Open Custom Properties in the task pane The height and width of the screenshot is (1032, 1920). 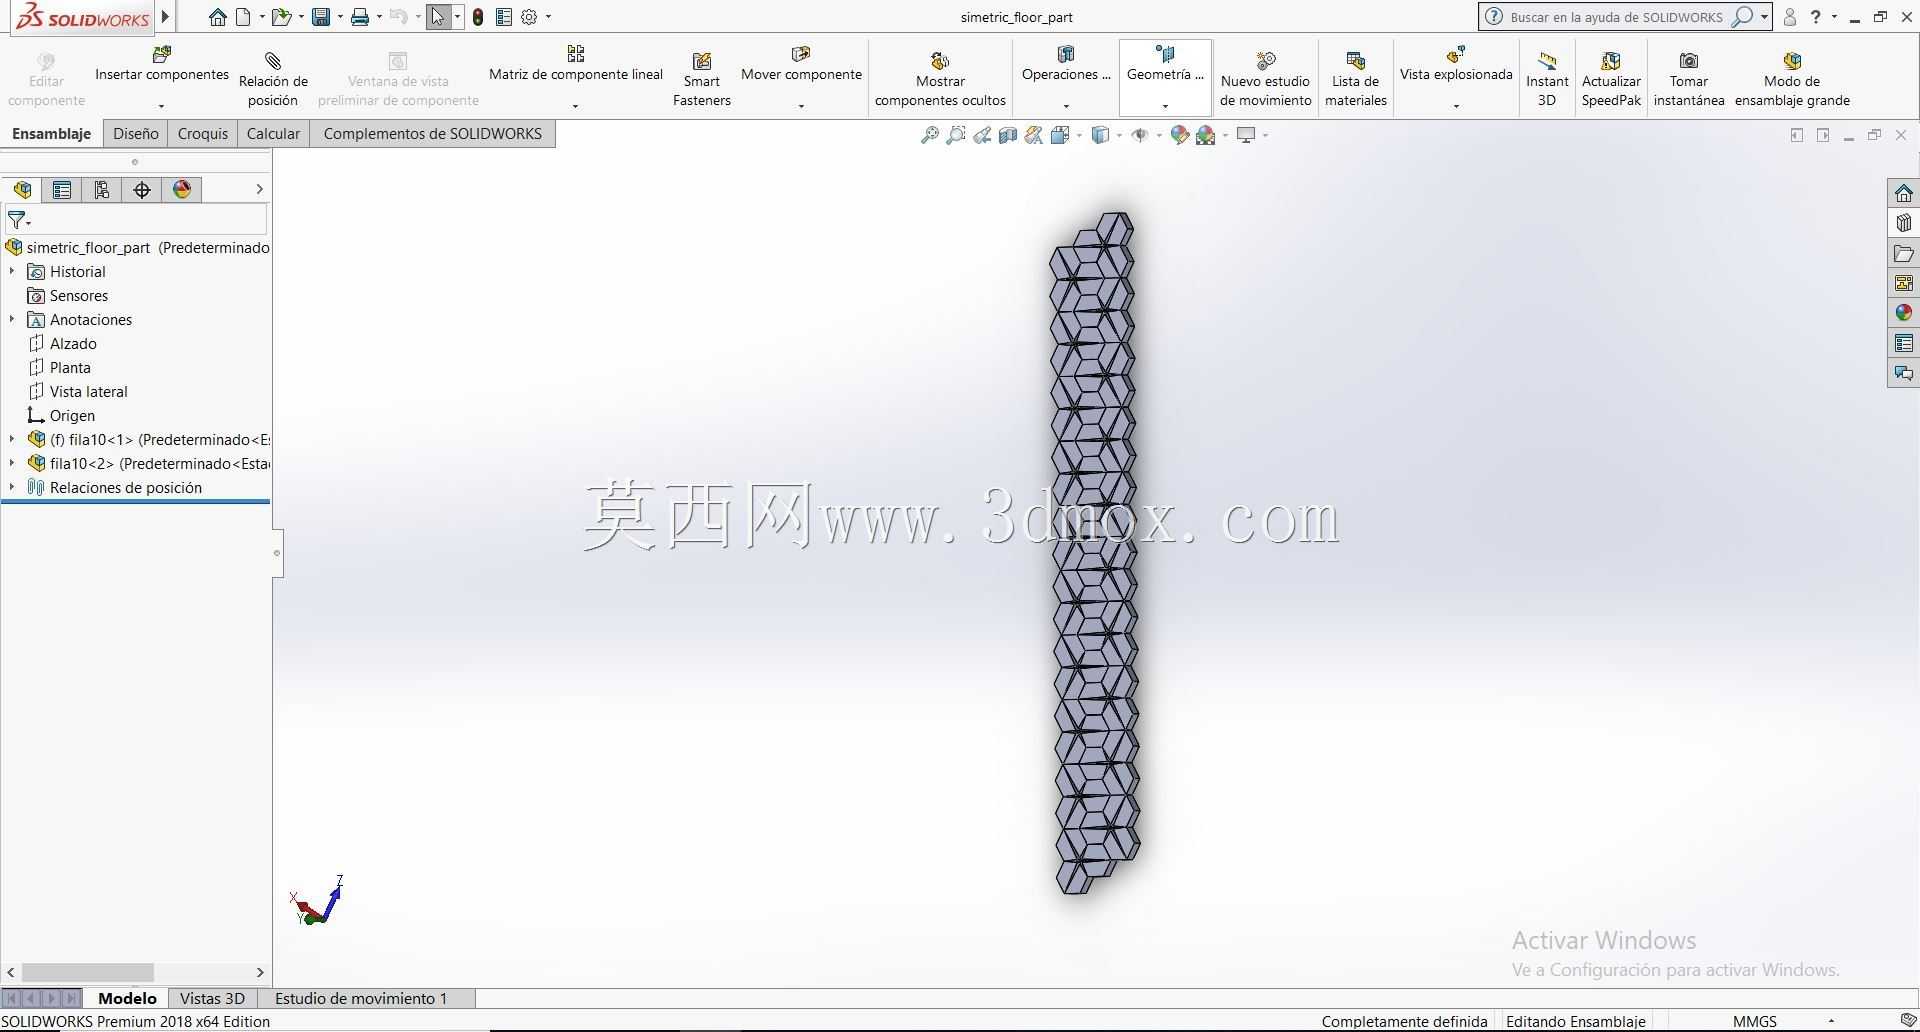coord(1903,343)
